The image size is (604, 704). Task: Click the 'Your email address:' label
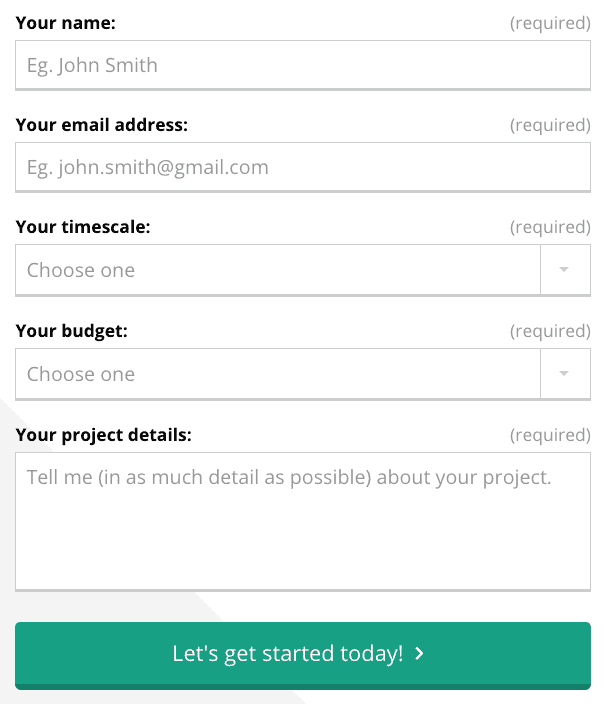click(x=101, y=125)
